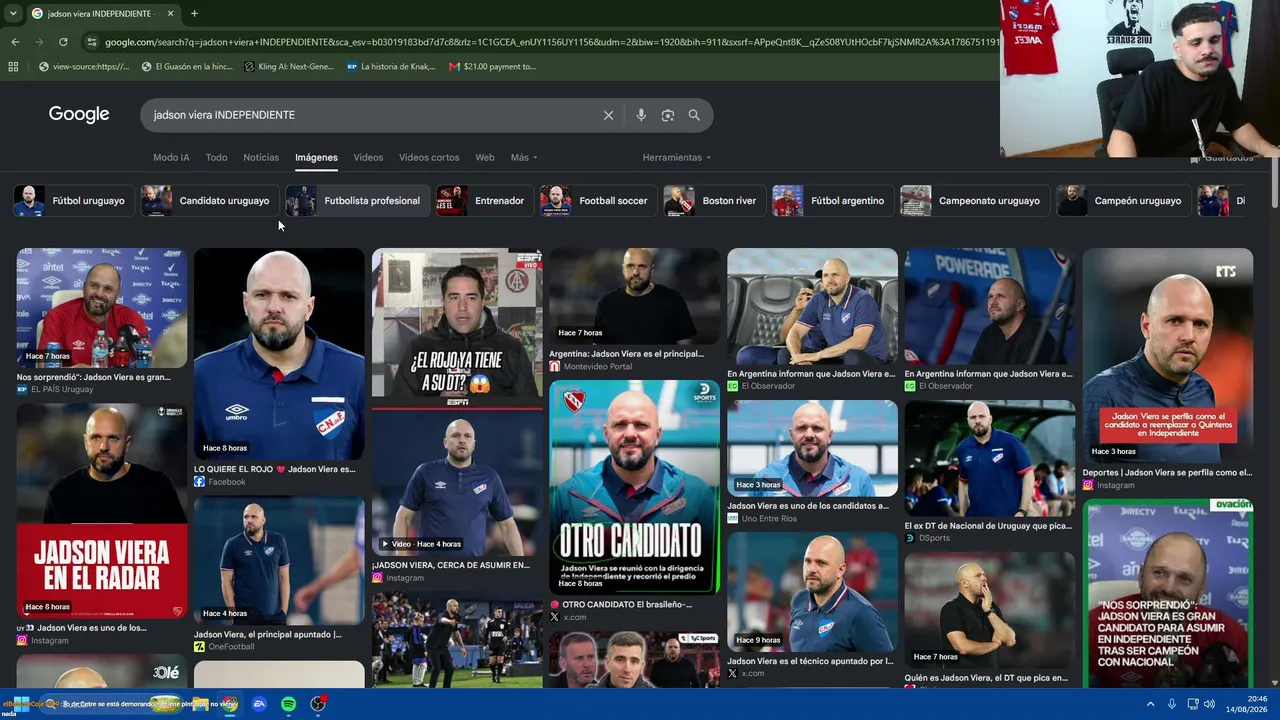Screen dimensions: 1280x720
Task: Open the DSports image result
Action: click(990, 458)
